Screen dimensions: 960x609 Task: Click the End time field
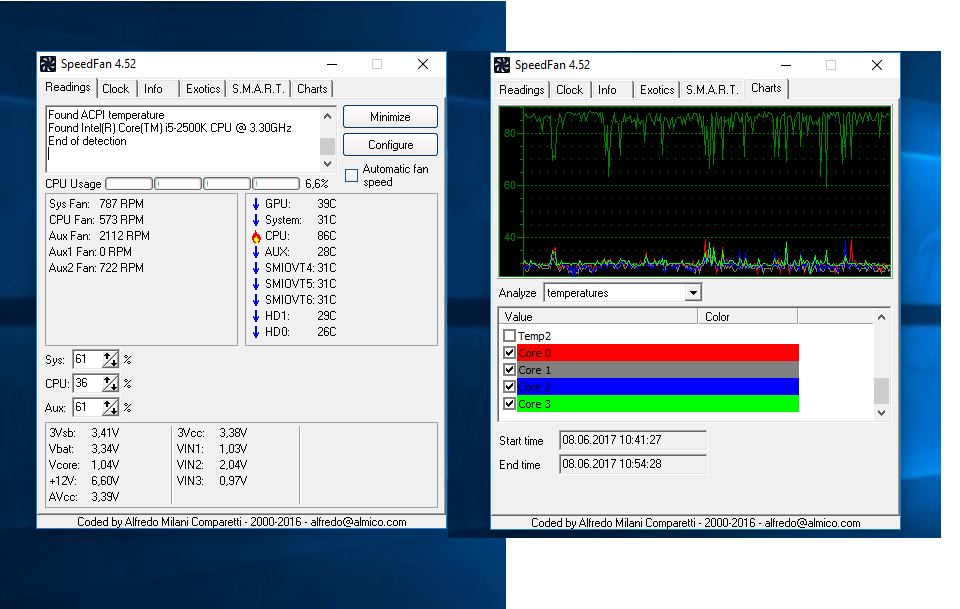coord(633,464)
